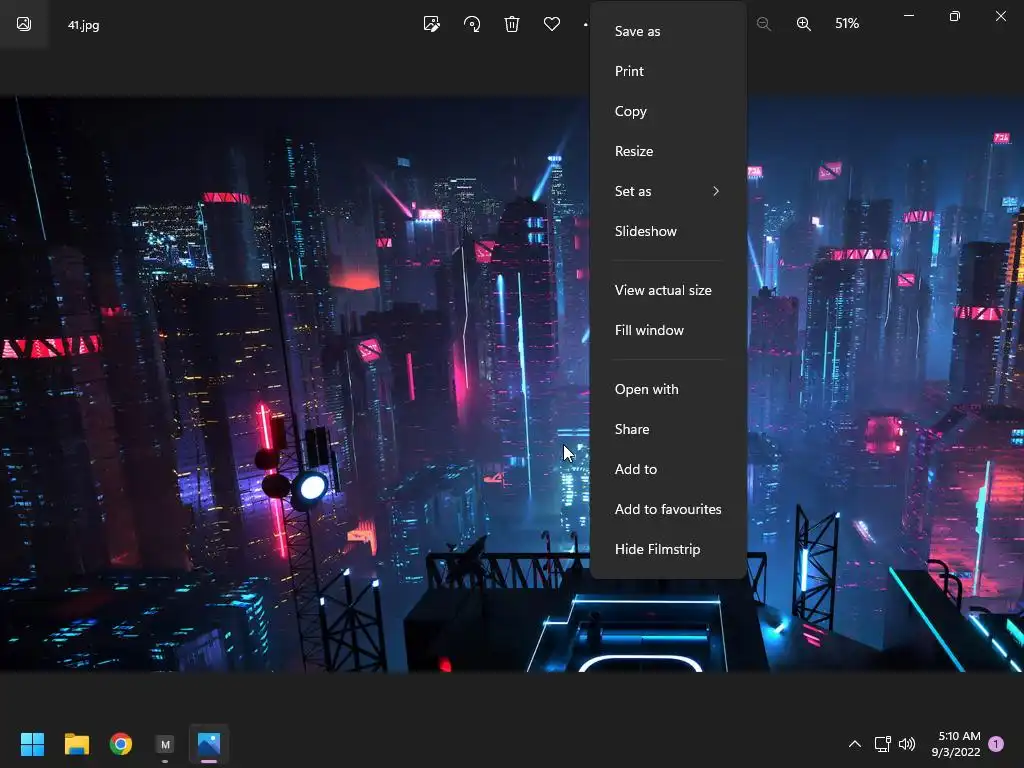Choose Share in the menu
The image size is (1024, 768).
[x=668, y=429]
